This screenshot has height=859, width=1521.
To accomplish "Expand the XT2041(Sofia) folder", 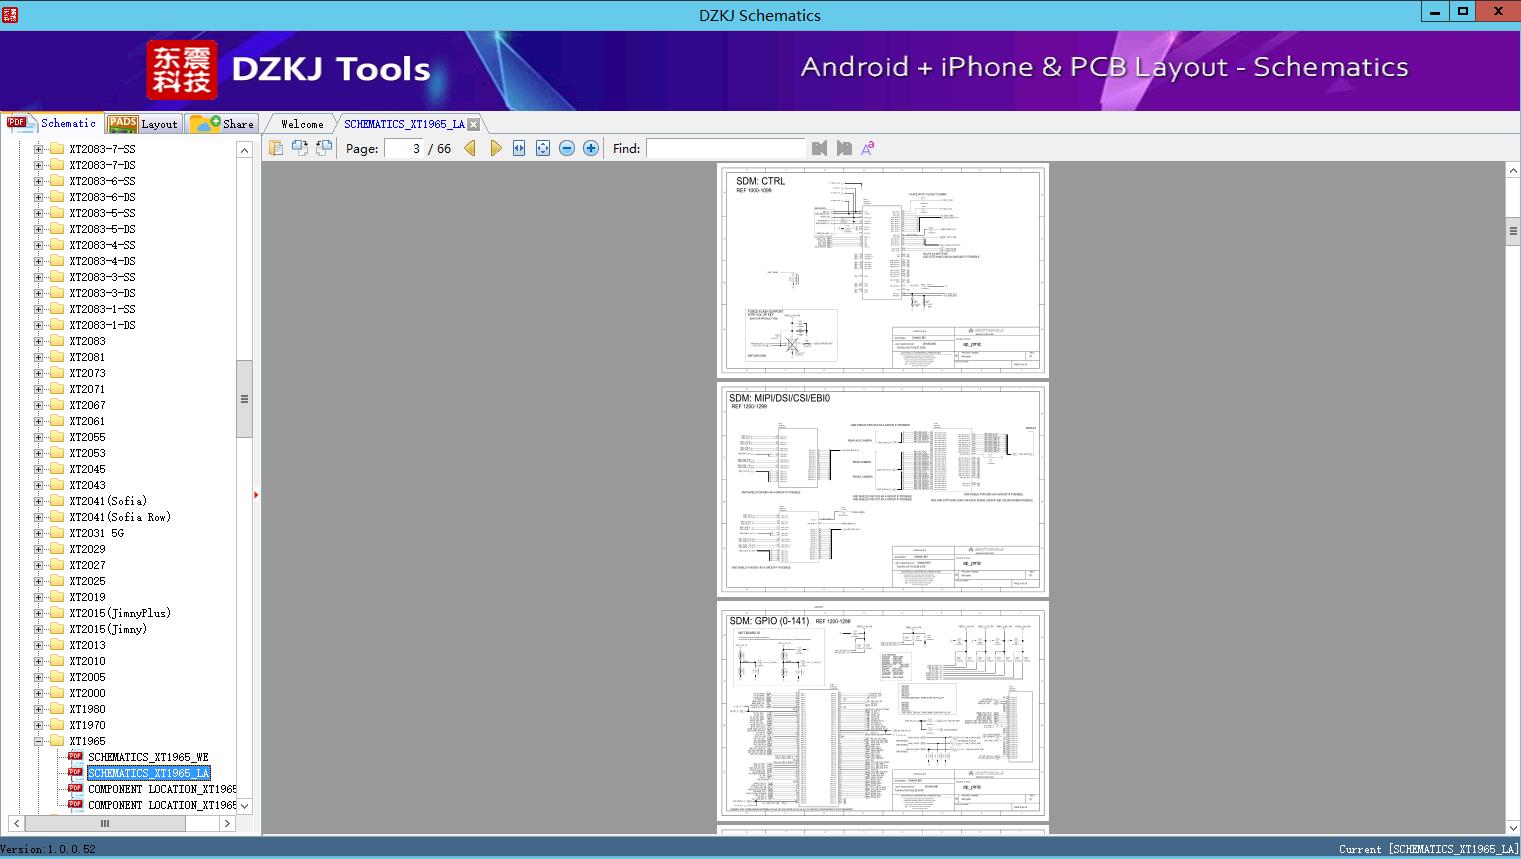I will (39, 501).
